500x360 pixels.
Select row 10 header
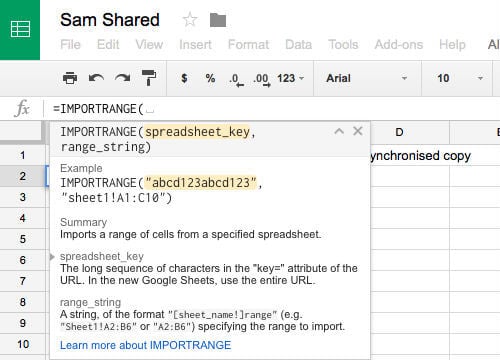22,344
